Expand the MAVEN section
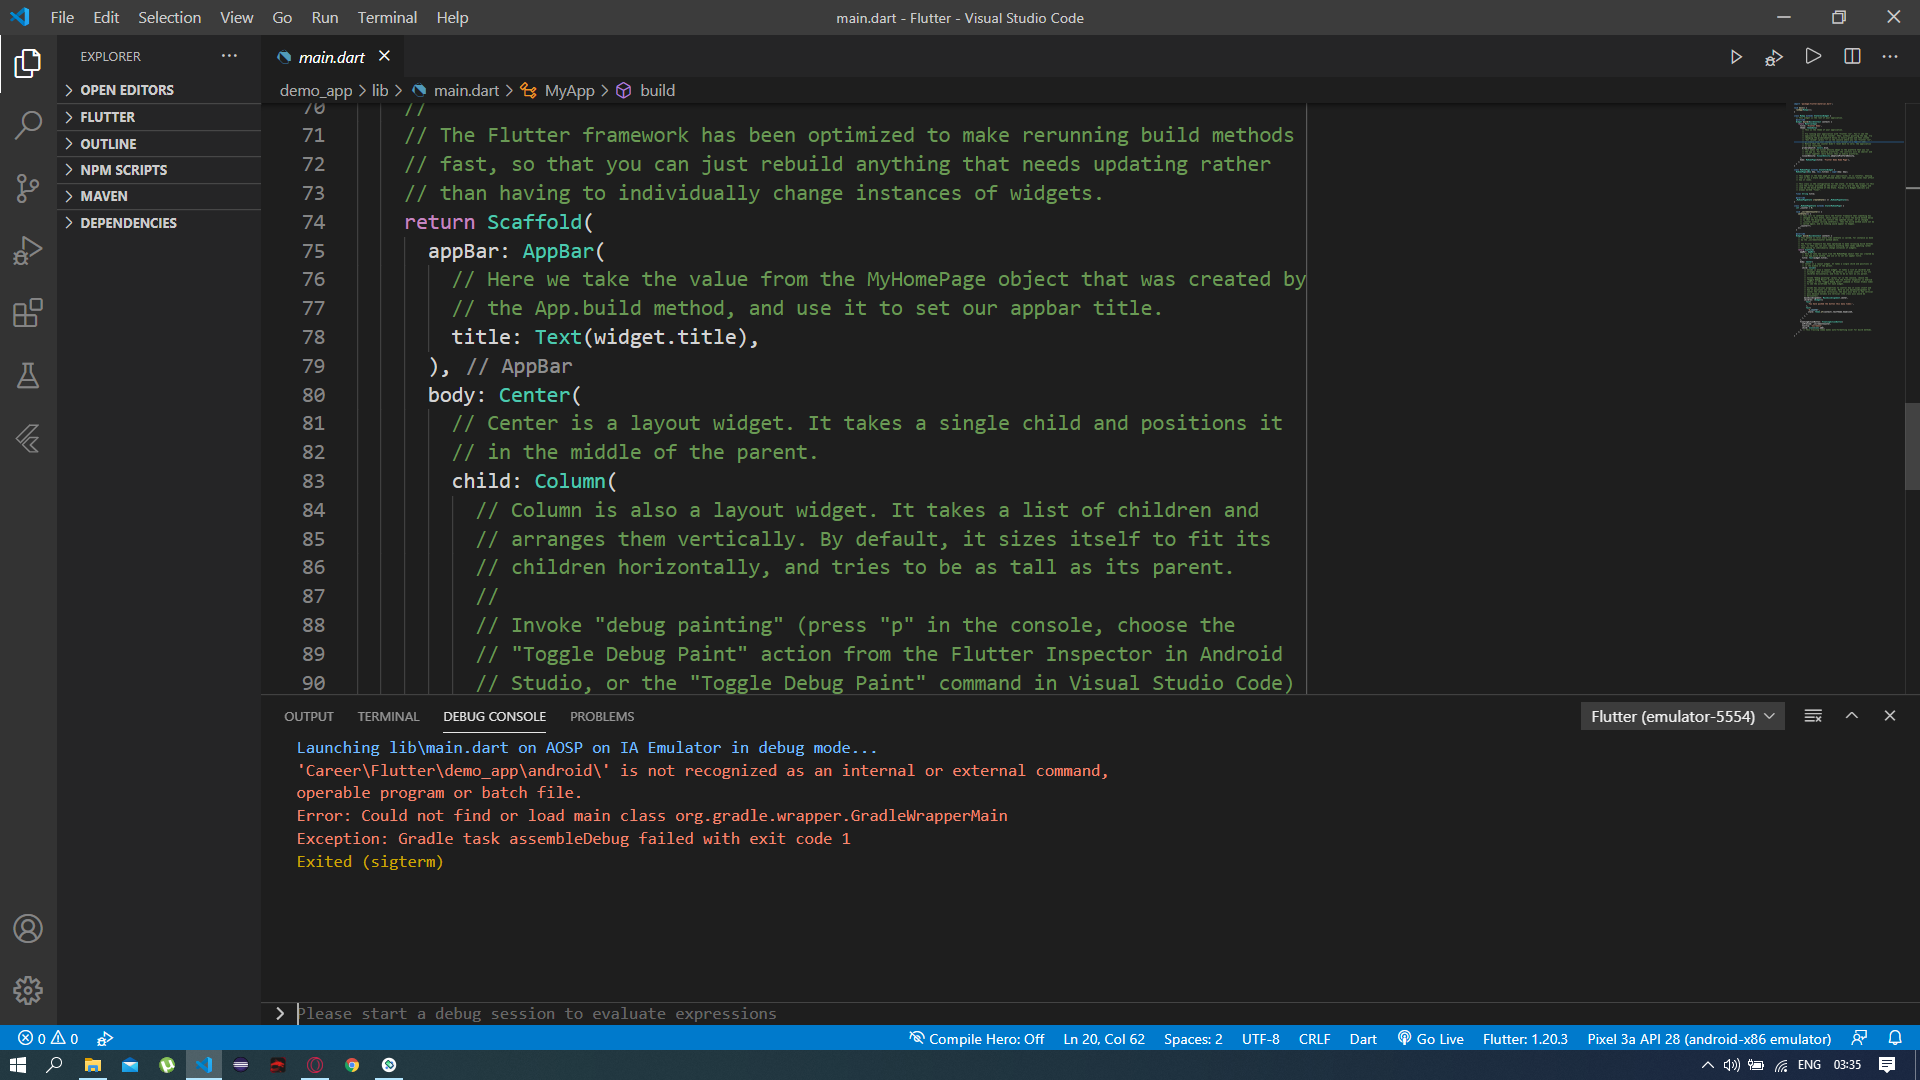Image resolution: width=1920 pixels, height=1080 pixels. pyautogui.click(x=160, y=196)
